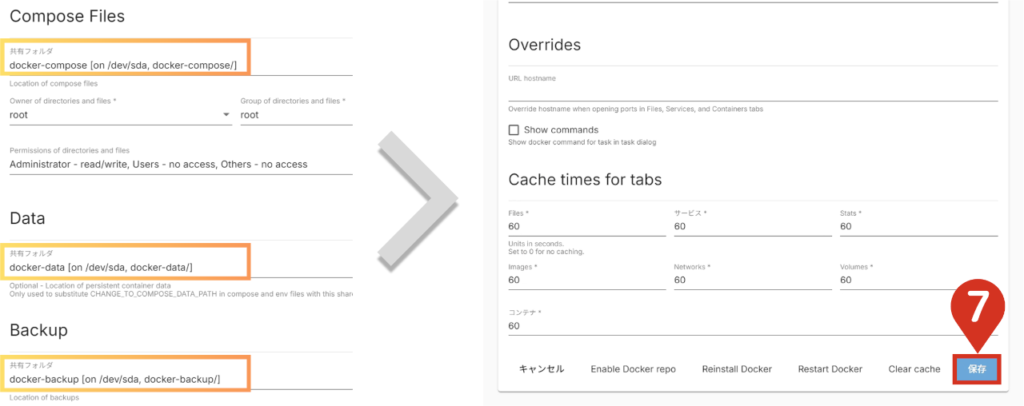This screenshot has width=1024, height=406.
Task: Click Reinstall Docker
Action: 736,369
